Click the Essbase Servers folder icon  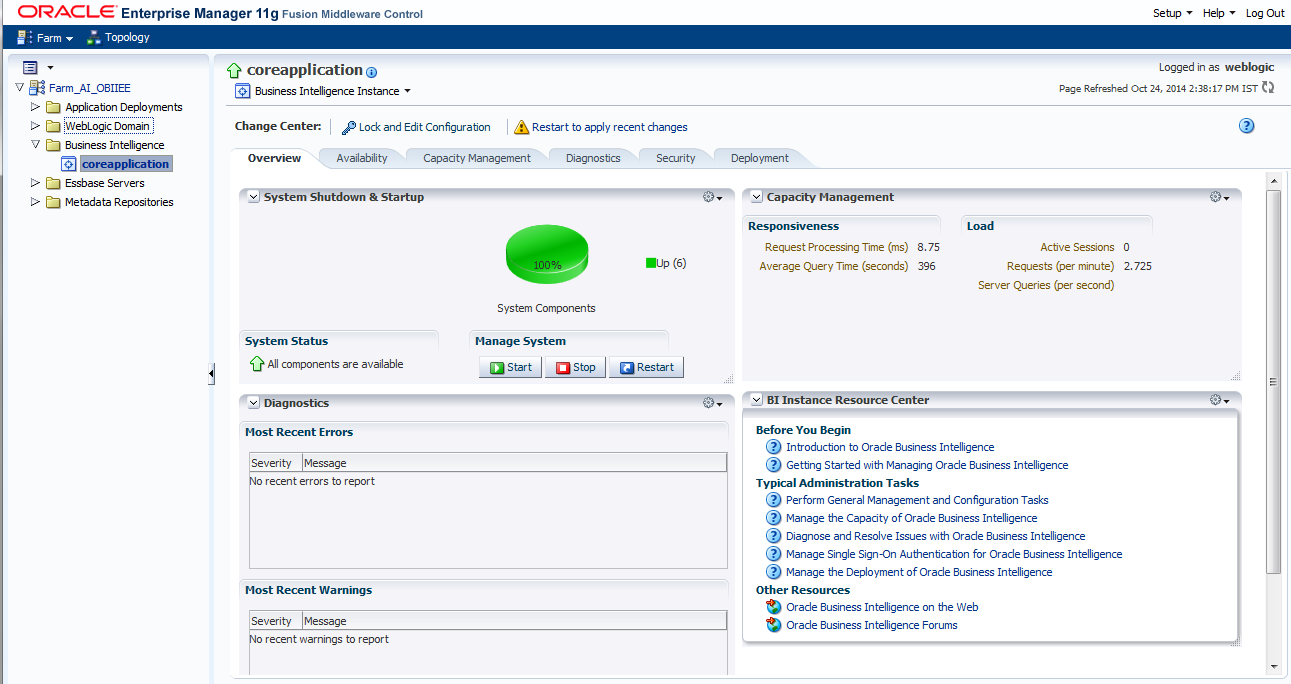[x=53, y=183]
